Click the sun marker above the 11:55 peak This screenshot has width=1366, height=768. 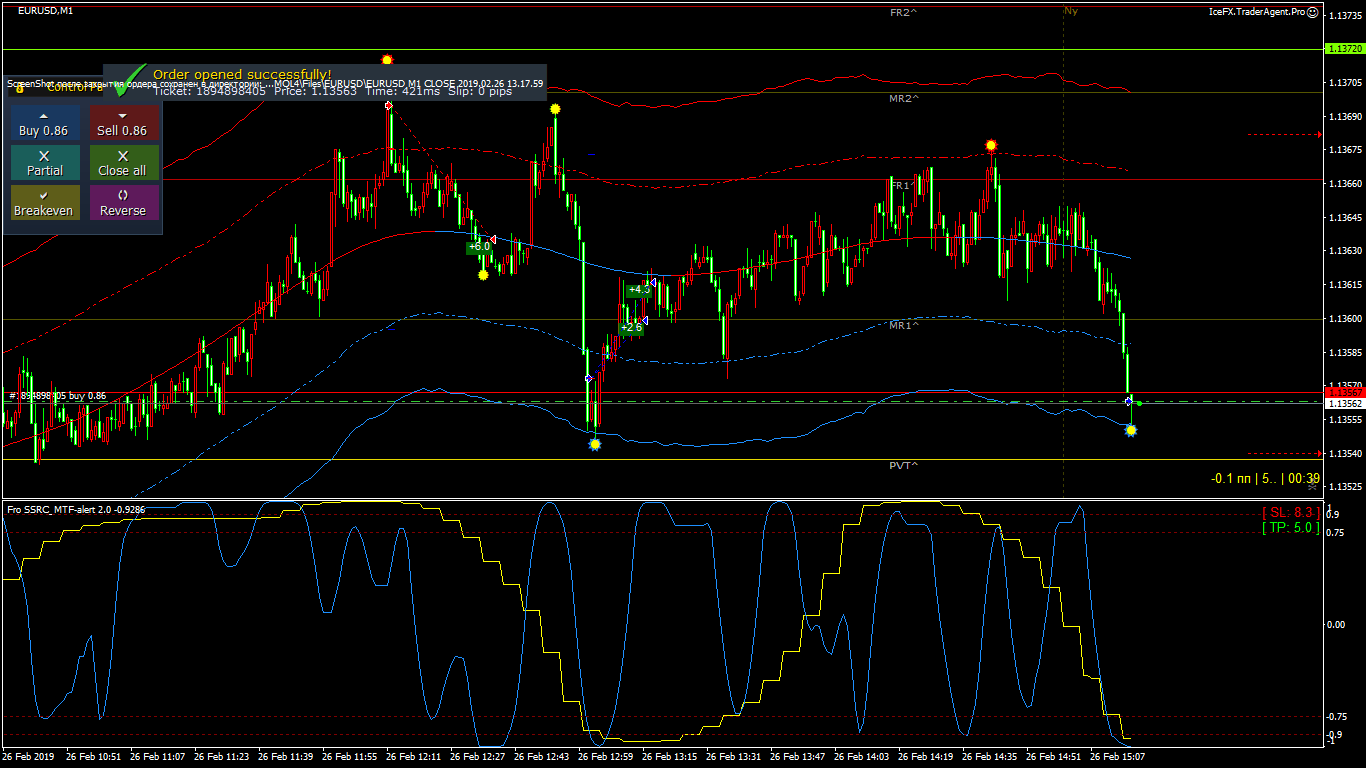[x=387, y=61]
